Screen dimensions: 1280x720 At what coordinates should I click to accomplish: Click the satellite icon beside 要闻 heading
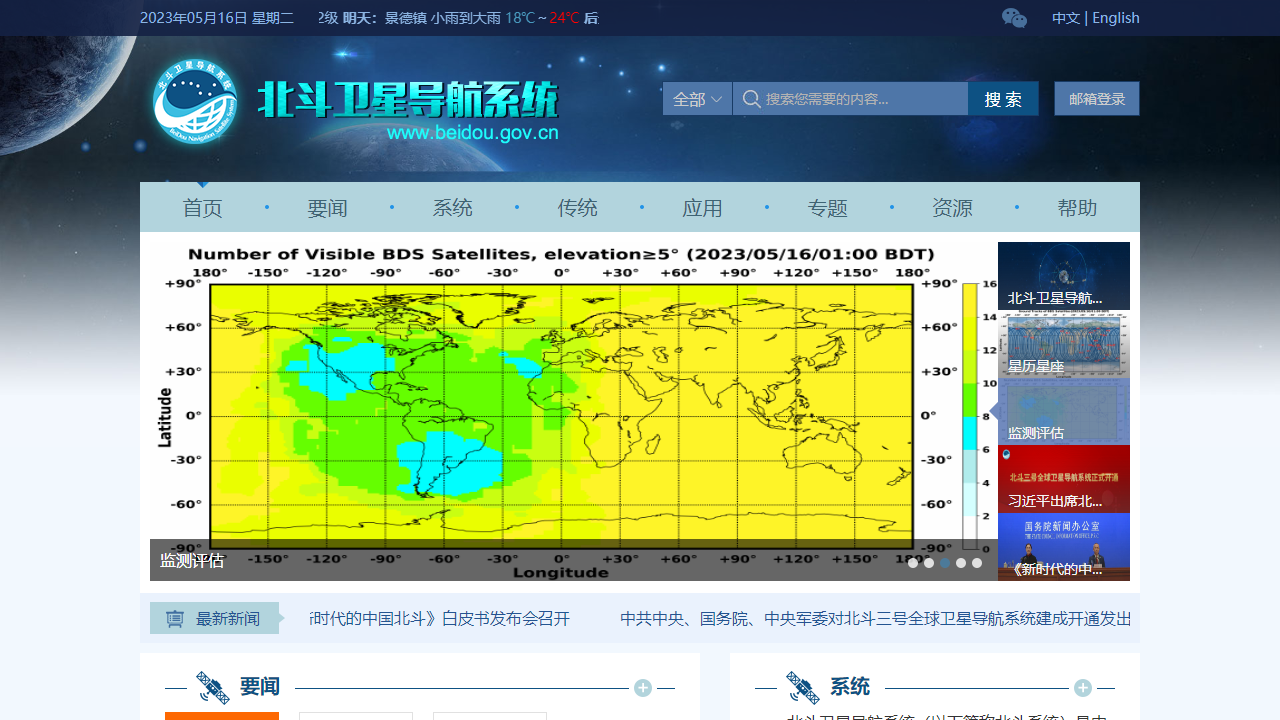[x=212, y=687]
